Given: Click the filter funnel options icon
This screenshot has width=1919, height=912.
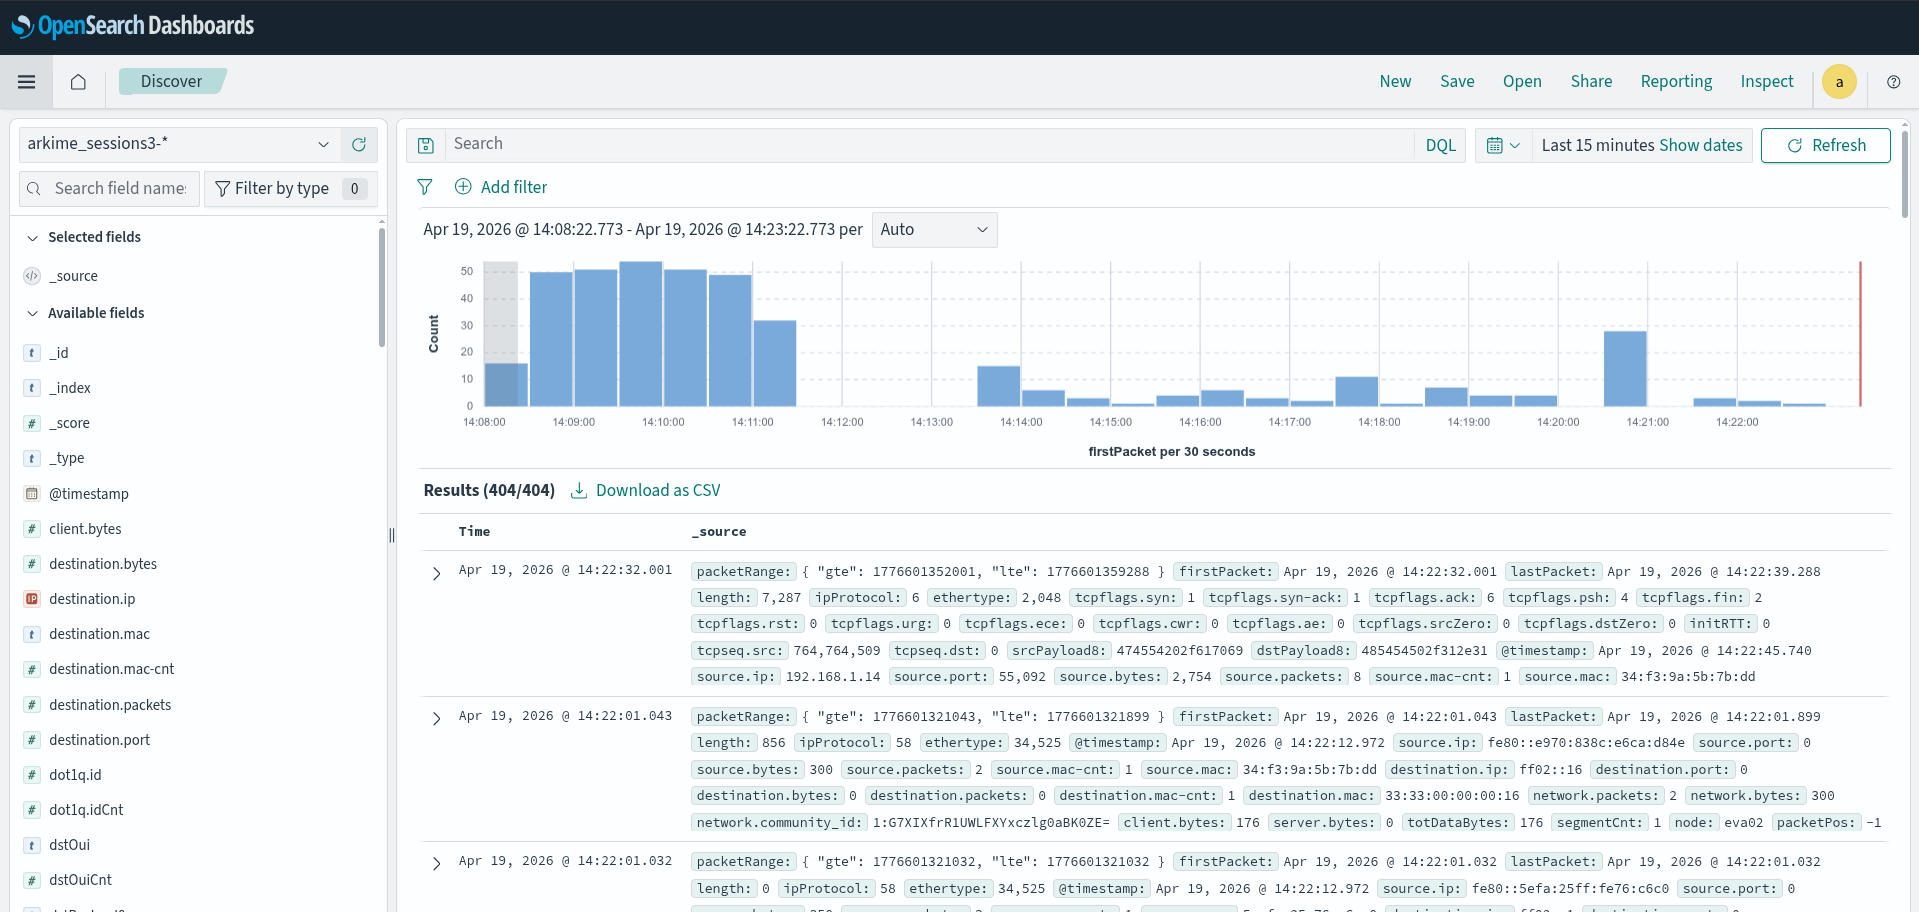Looking at the screenshot, I should point(425,187).
